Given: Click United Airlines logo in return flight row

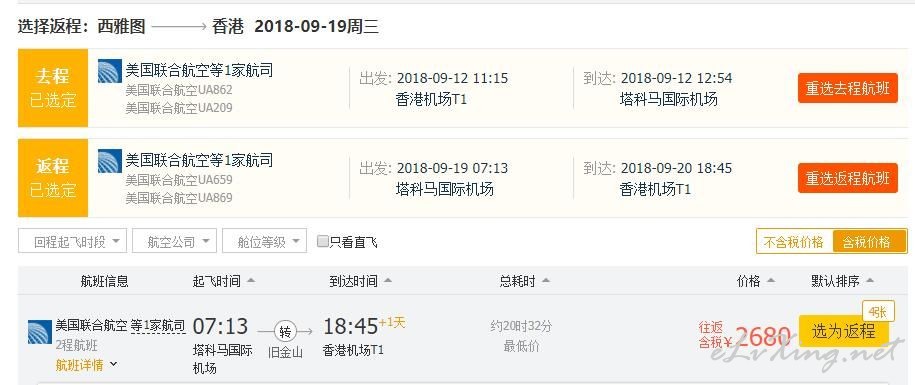Looking at the screenshot, I should point(110,161).
